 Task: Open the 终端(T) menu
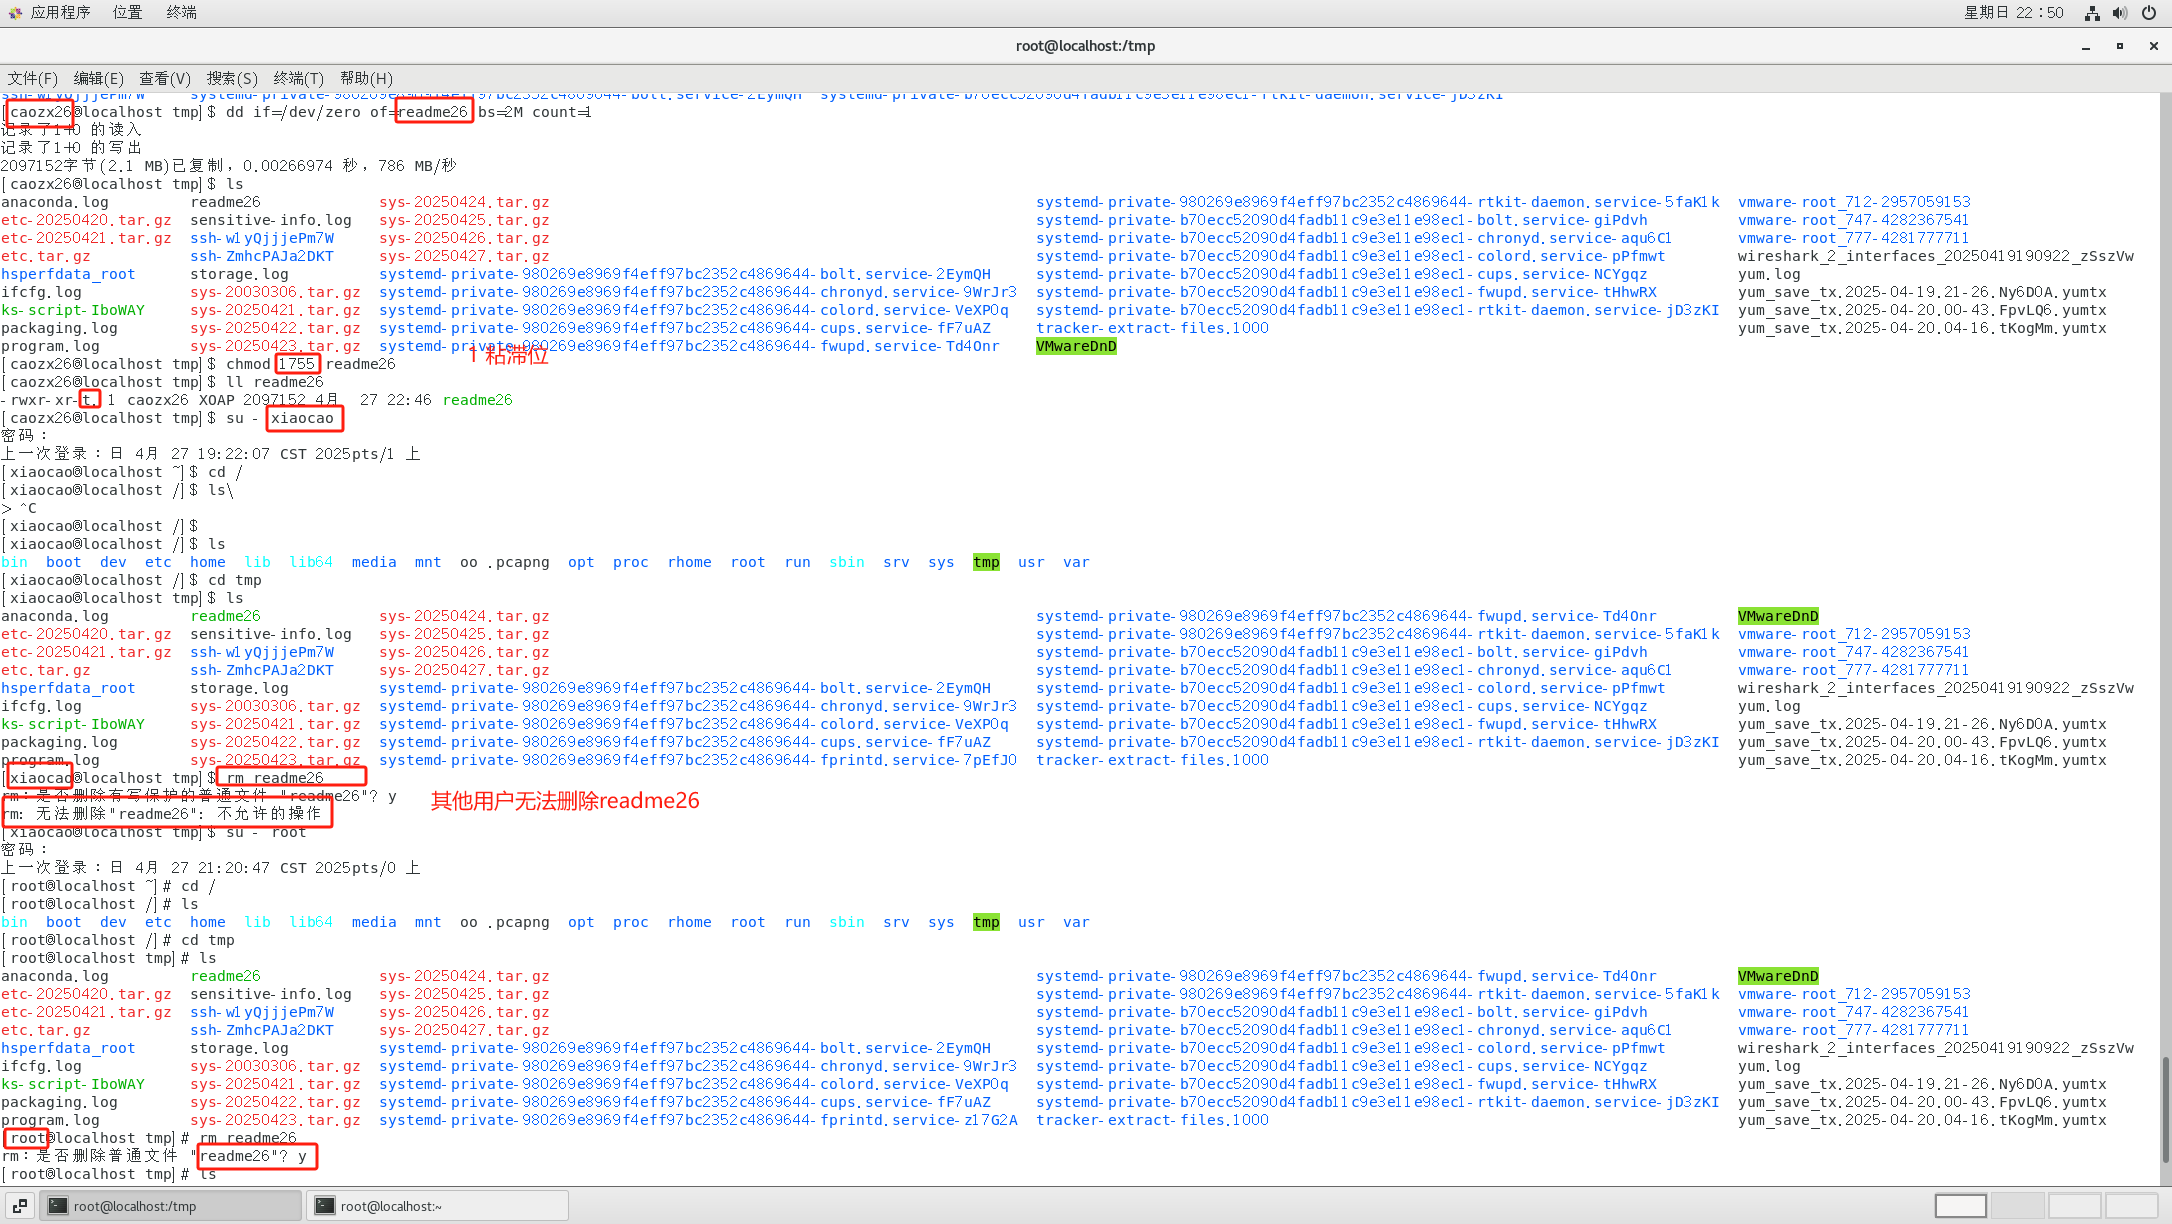click(x=298, y=78)
